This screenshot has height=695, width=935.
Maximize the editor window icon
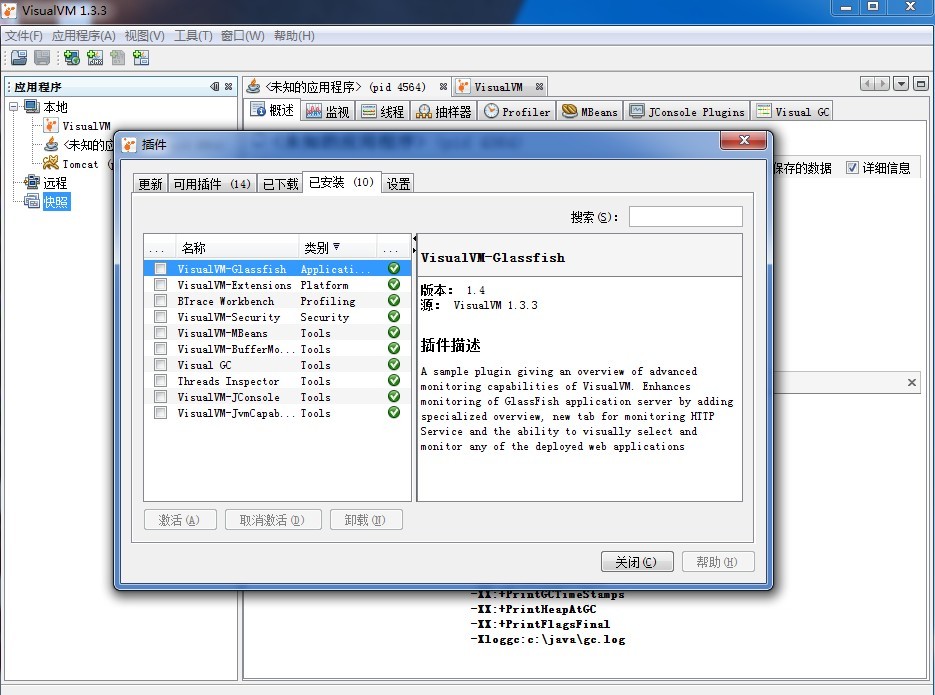921,84
